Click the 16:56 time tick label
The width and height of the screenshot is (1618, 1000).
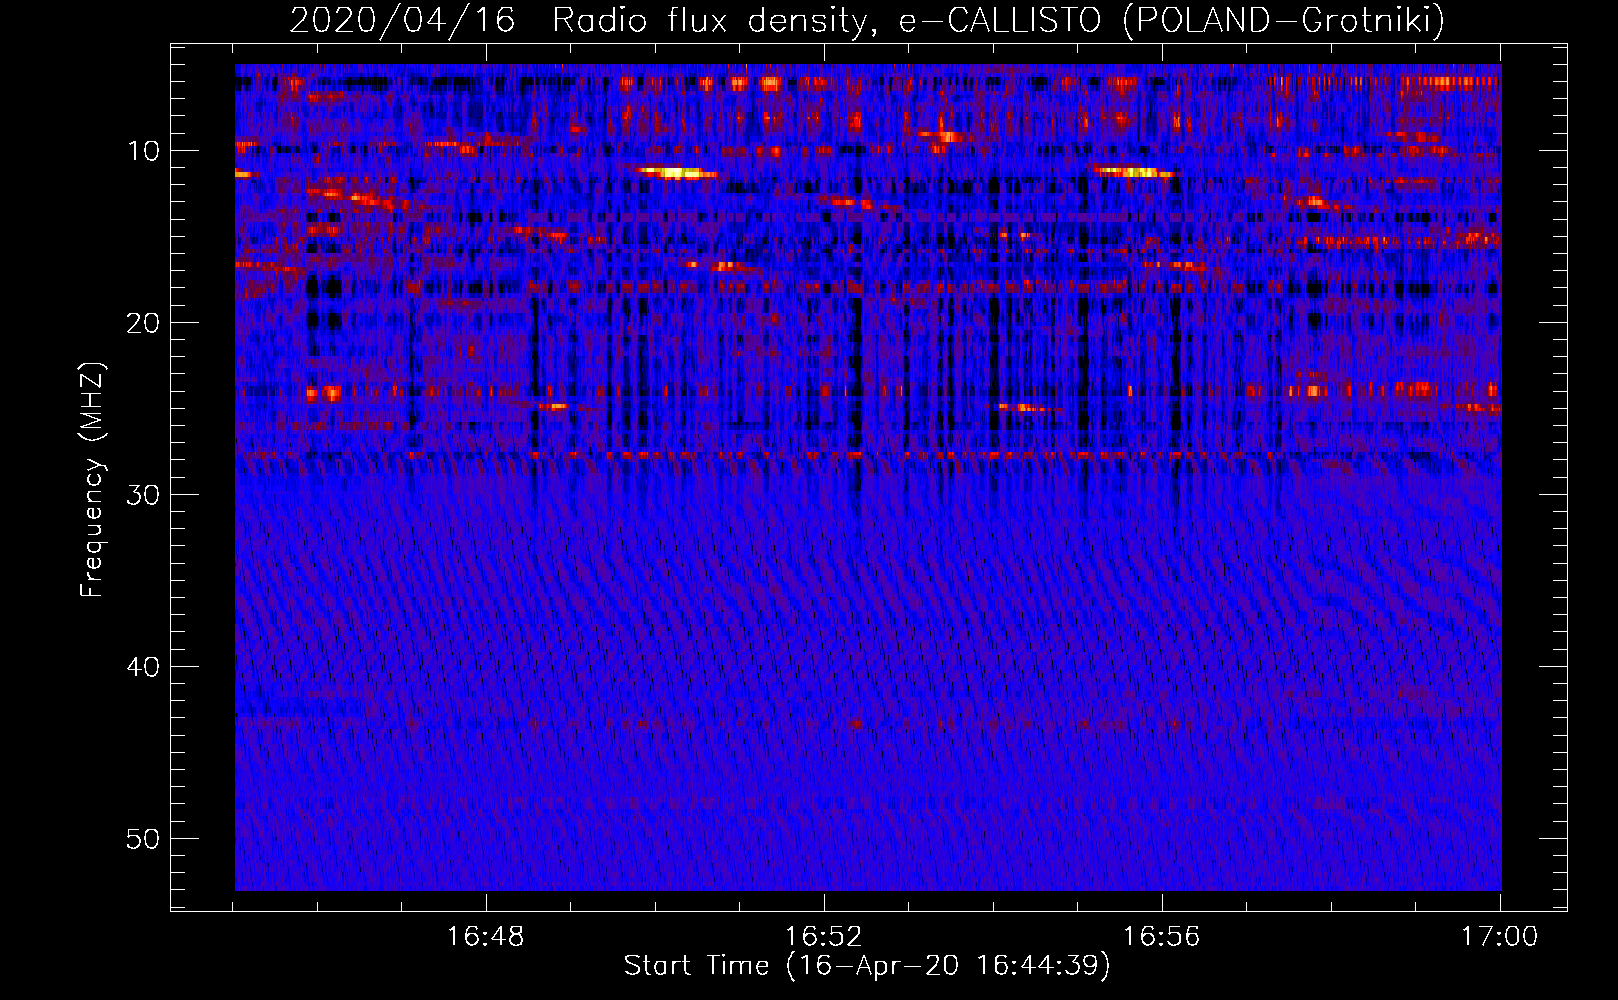[x=1161, y=937]
